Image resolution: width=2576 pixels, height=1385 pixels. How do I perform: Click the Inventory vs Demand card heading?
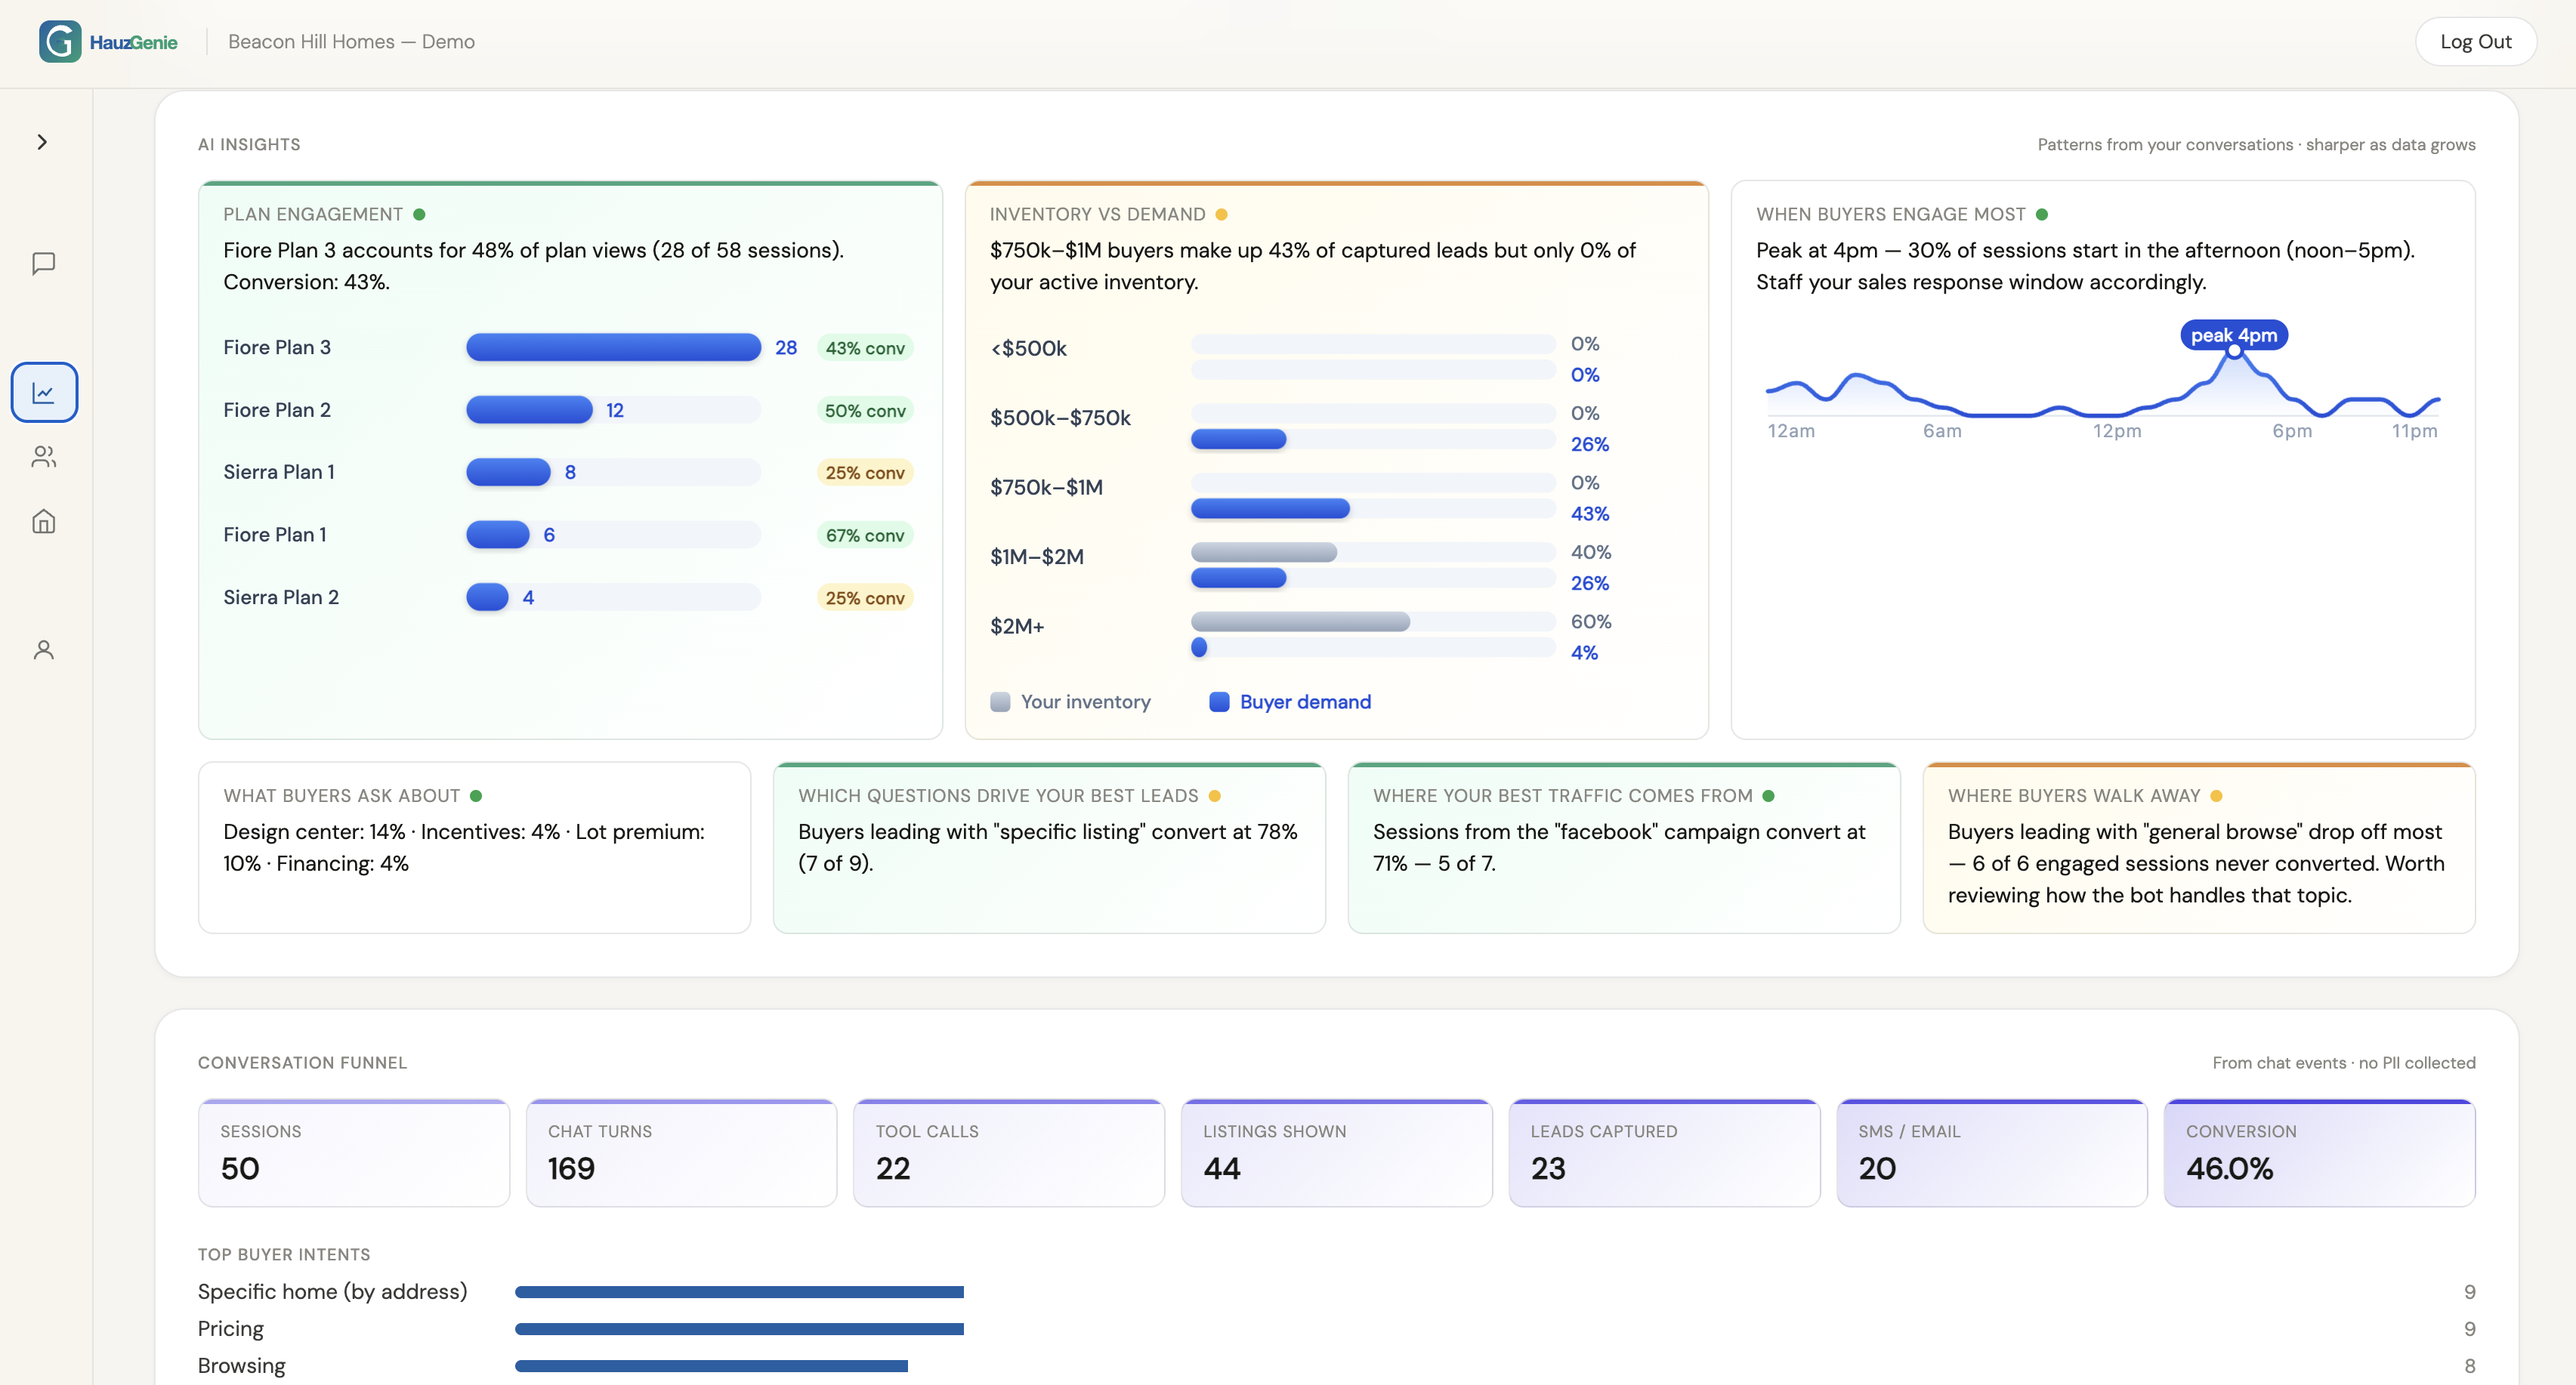pos(1097,214)
